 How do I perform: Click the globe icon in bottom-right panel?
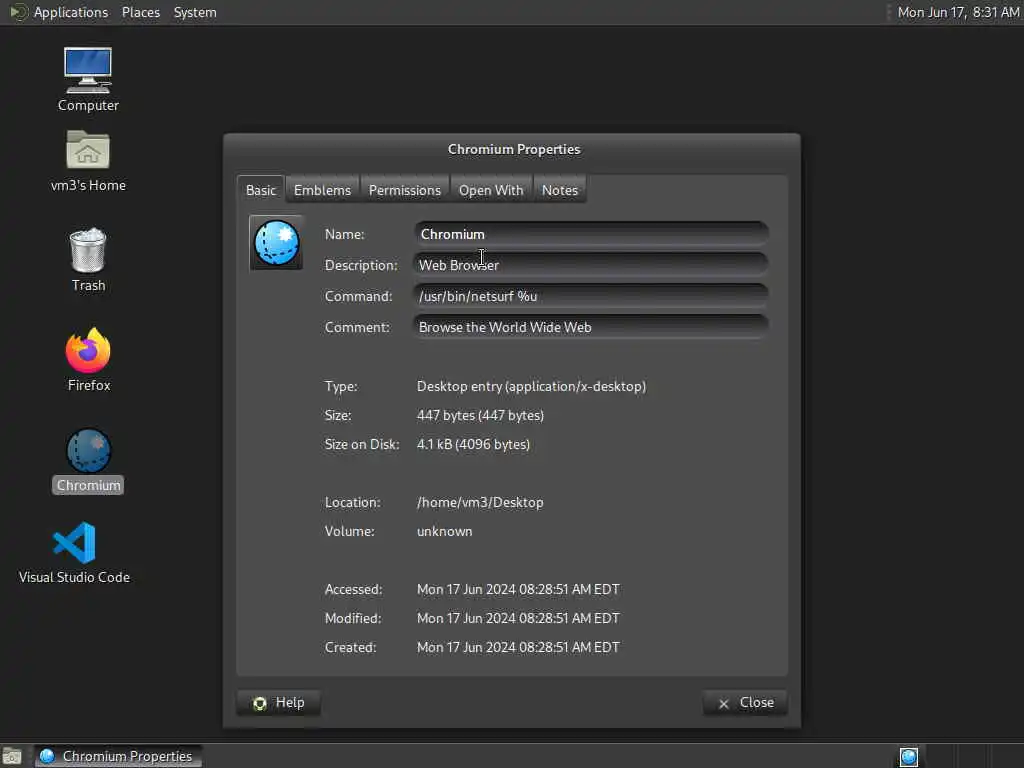point(908,756)
